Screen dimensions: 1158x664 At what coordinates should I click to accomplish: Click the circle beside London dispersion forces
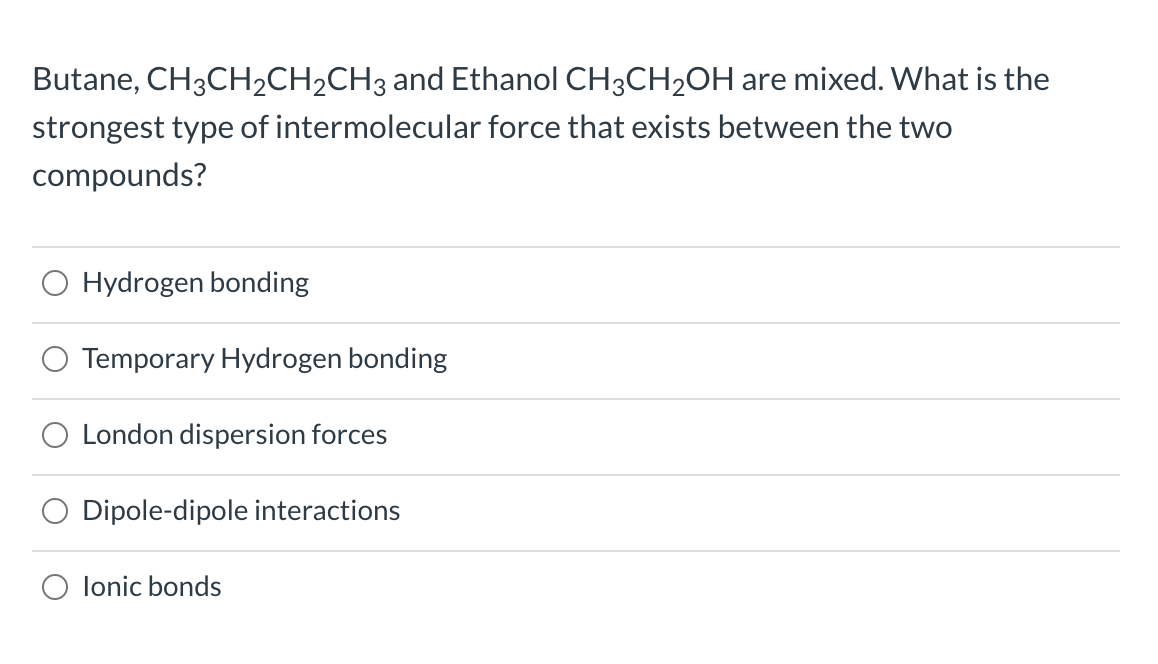click(x=55, y=435)
